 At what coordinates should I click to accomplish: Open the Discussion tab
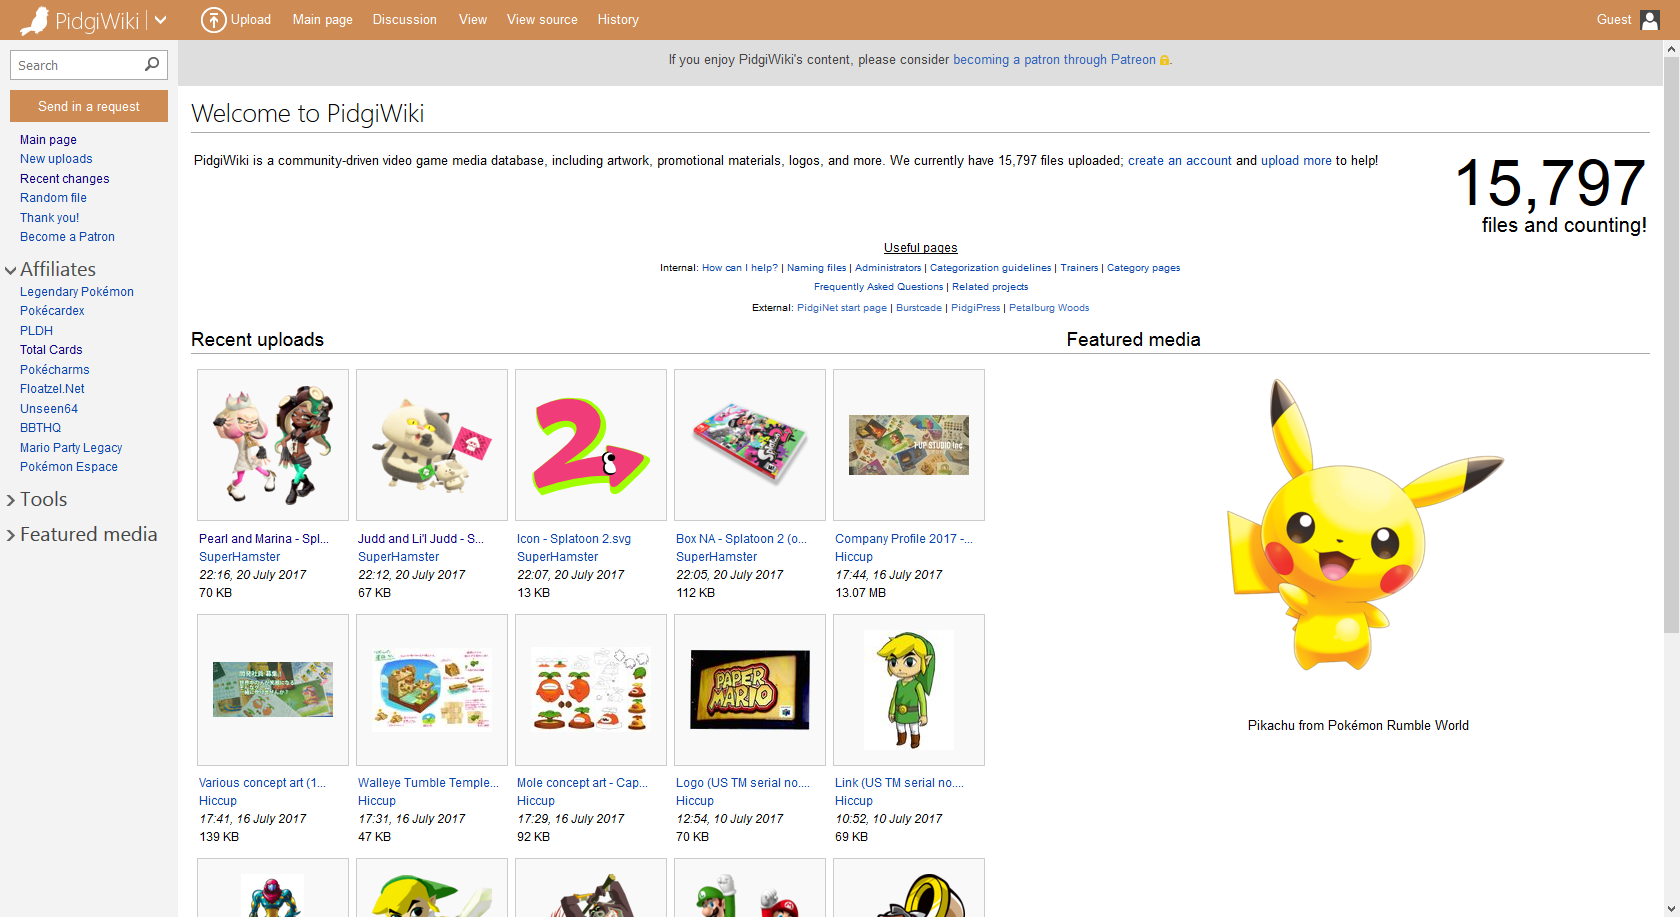(405, 20)
